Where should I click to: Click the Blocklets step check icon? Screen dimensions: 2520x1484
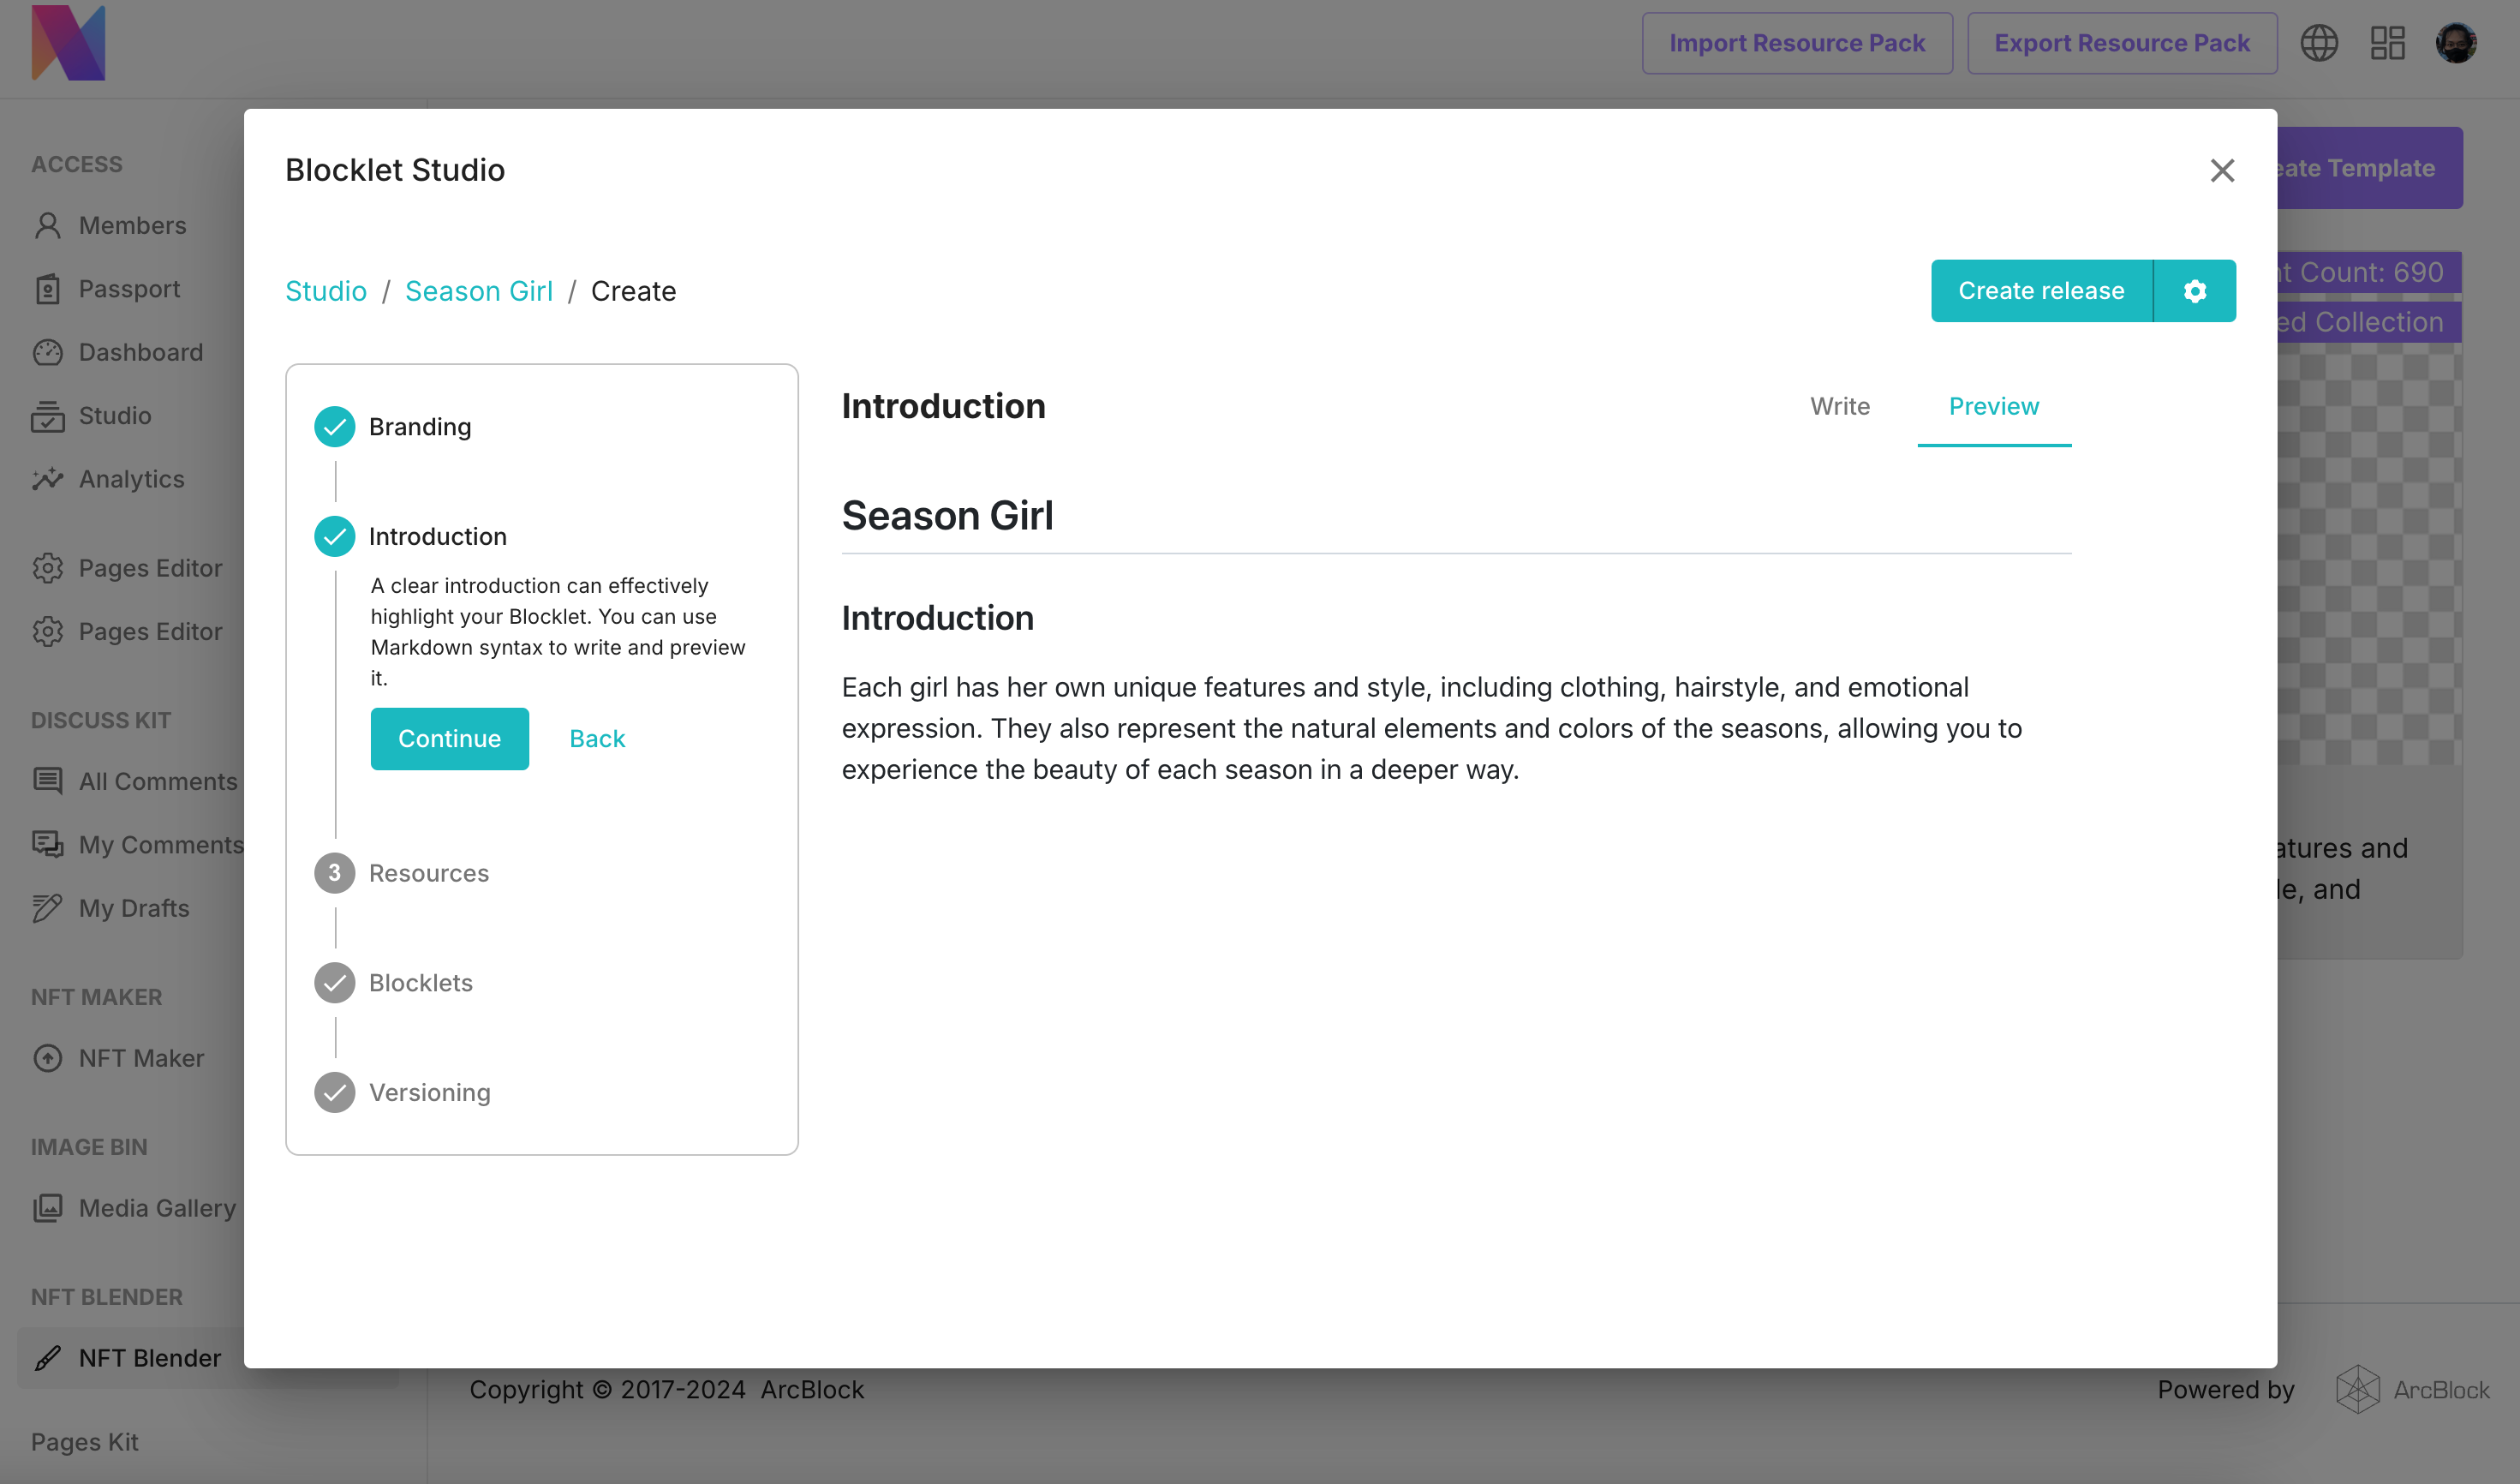click(335, 983)
